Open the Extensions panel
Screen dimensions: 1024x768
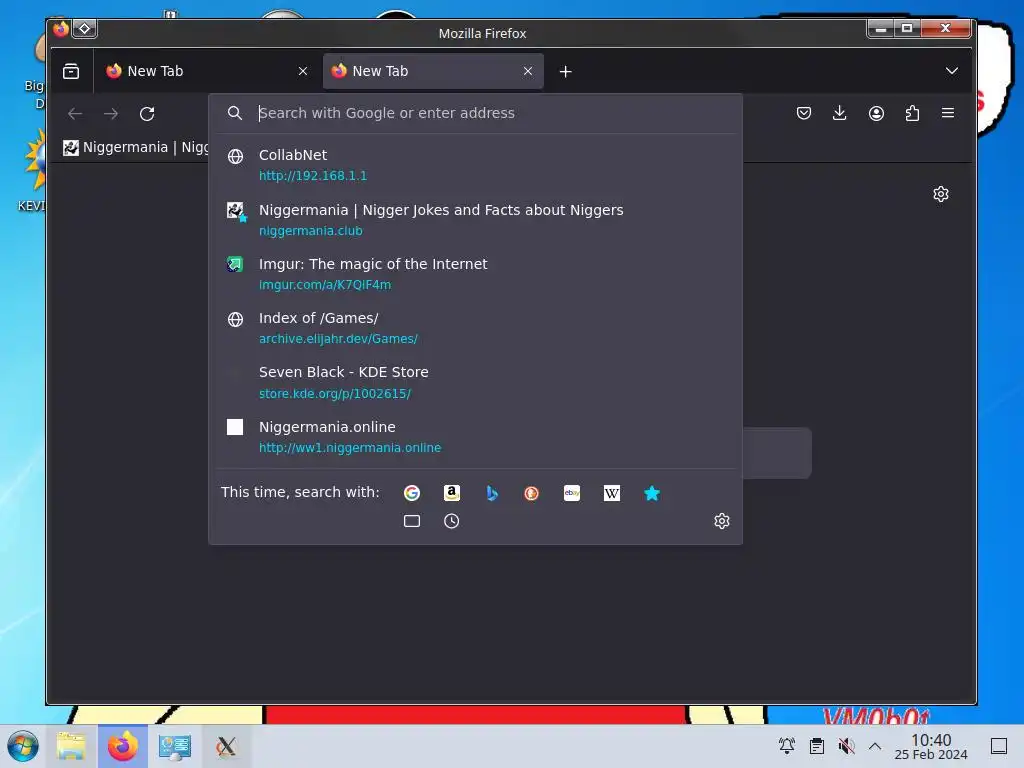(912, 113)
